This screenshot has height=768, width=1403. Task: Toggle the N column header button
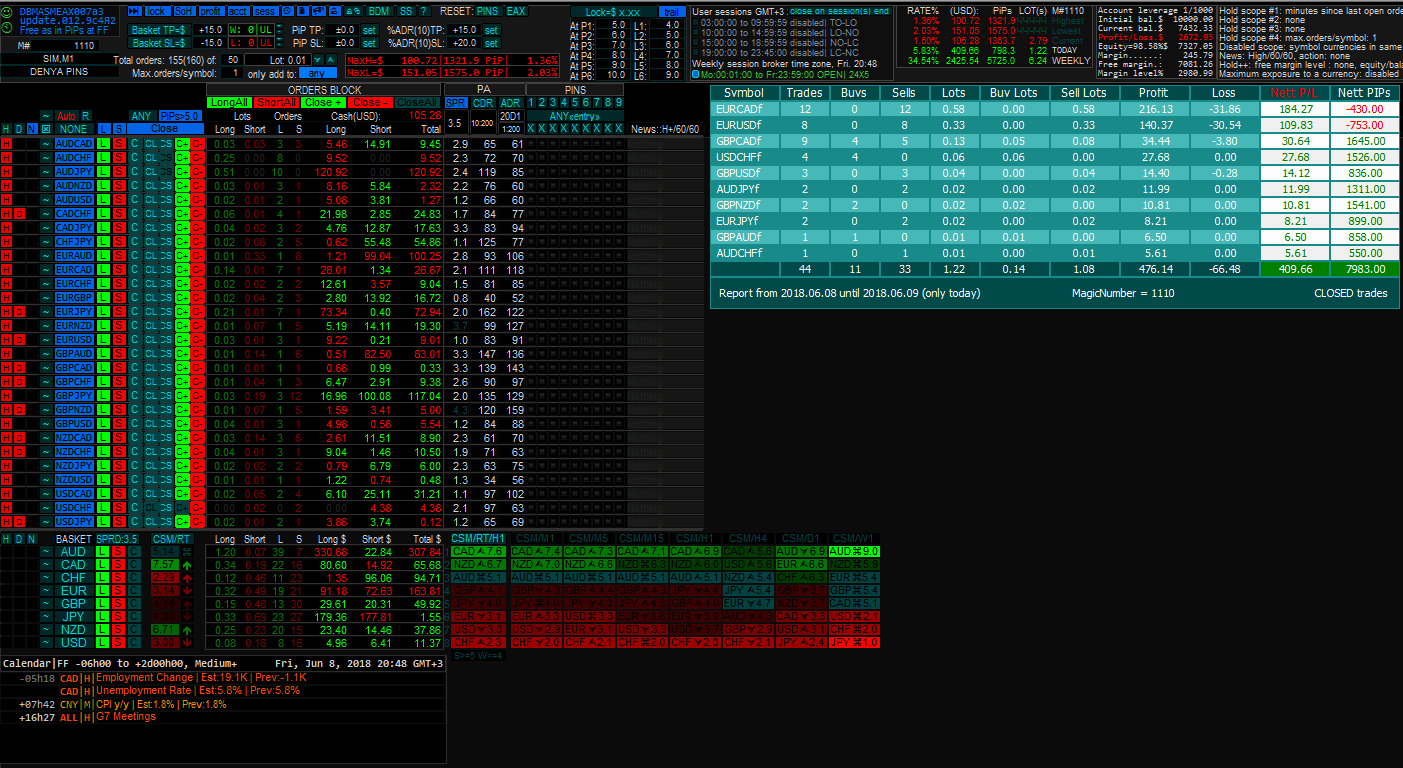[32, 129]
